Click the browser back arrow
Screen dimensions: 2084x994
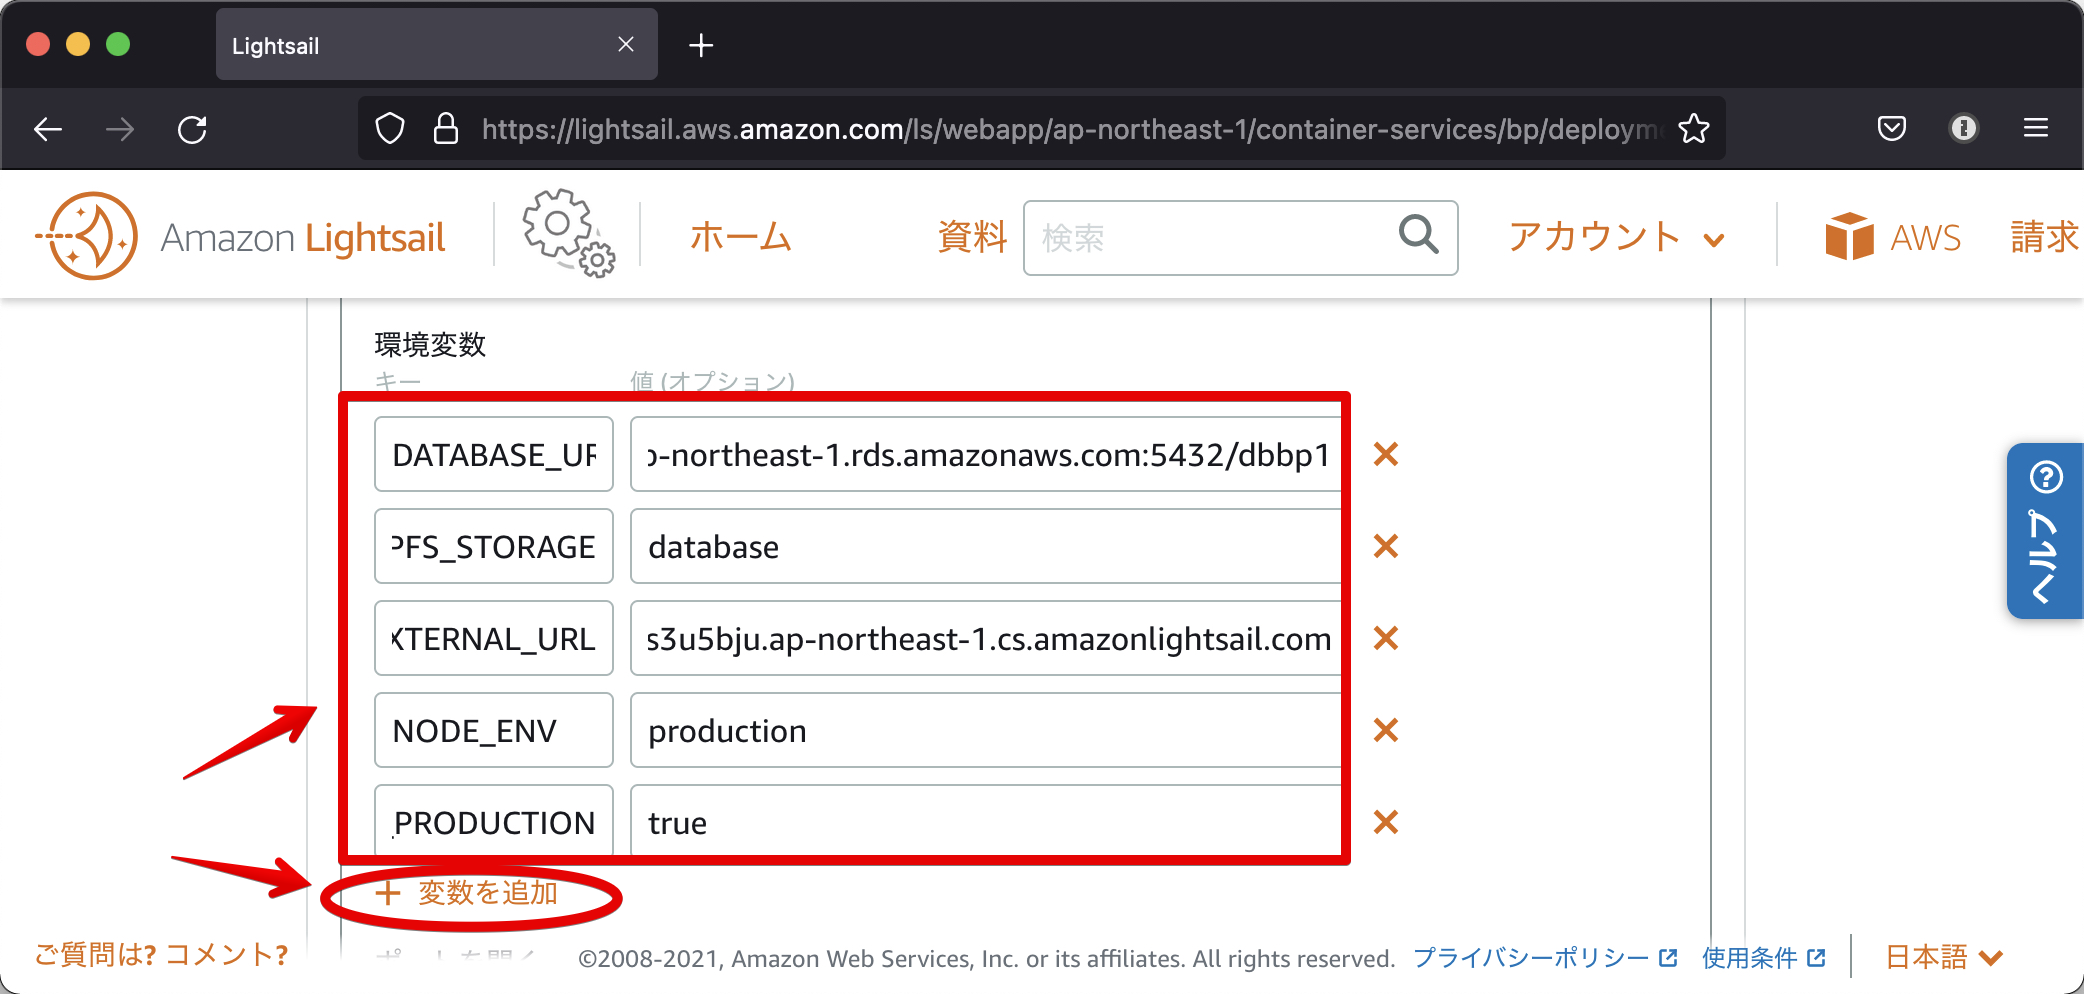coord(48,129)
